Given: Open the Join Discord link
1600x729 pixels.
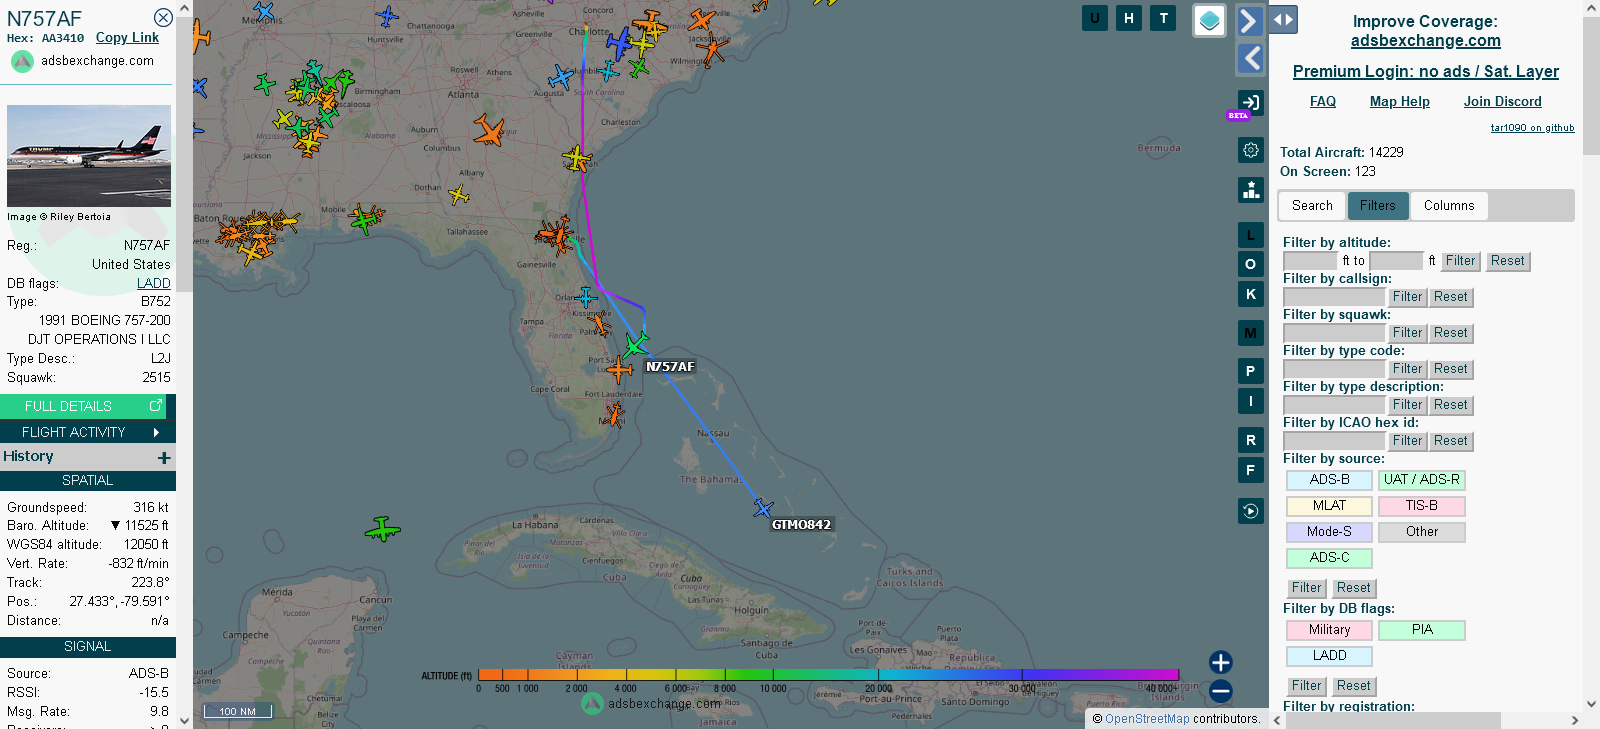Looking at the screenshot, I should tap(1502, 101).
